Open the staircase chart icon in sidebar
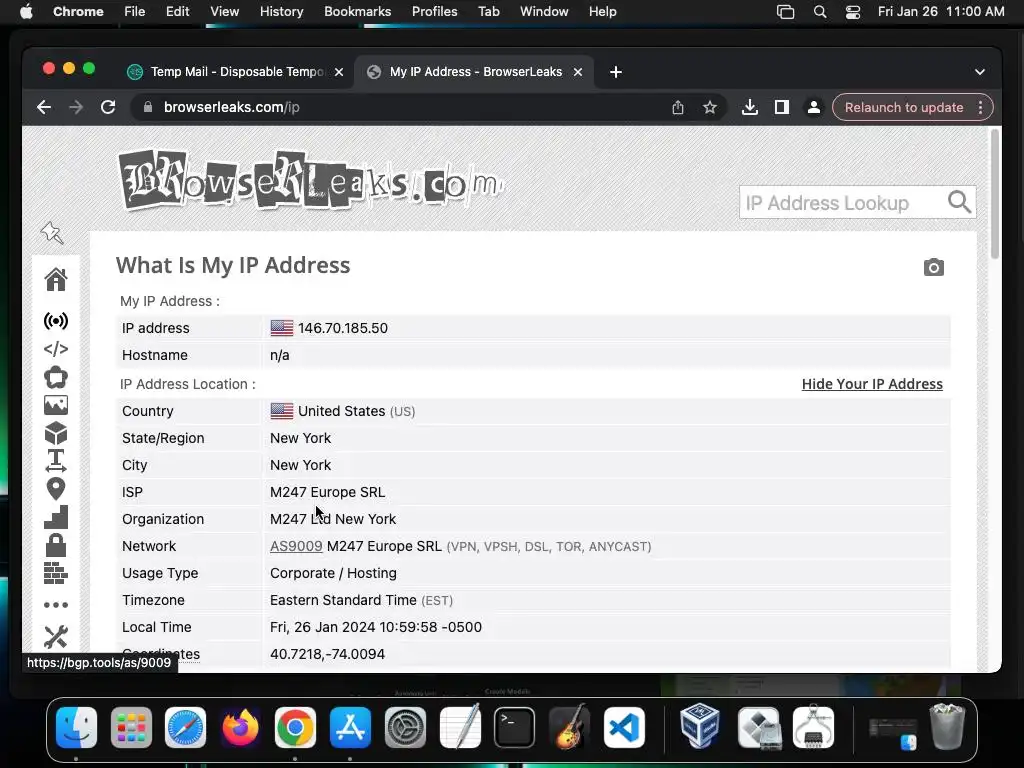 pos(56,517)
